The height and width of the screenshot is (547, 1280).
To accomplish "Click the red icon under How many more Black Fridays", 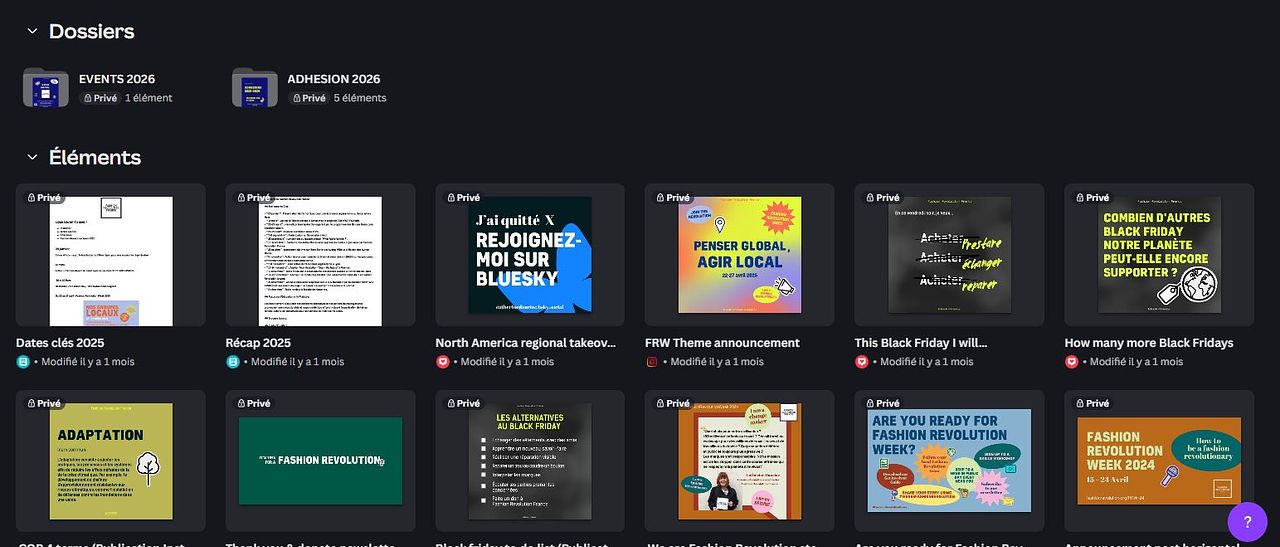I will [1072, 362].
